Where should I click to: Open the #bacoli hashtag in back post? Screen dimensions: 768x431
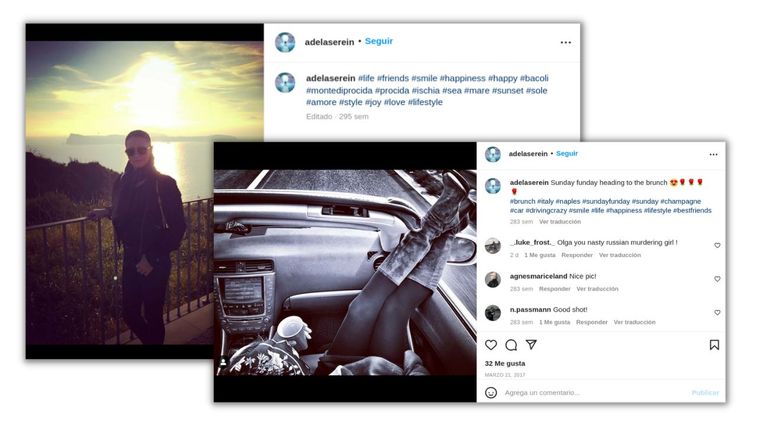(x=534, y=78)
